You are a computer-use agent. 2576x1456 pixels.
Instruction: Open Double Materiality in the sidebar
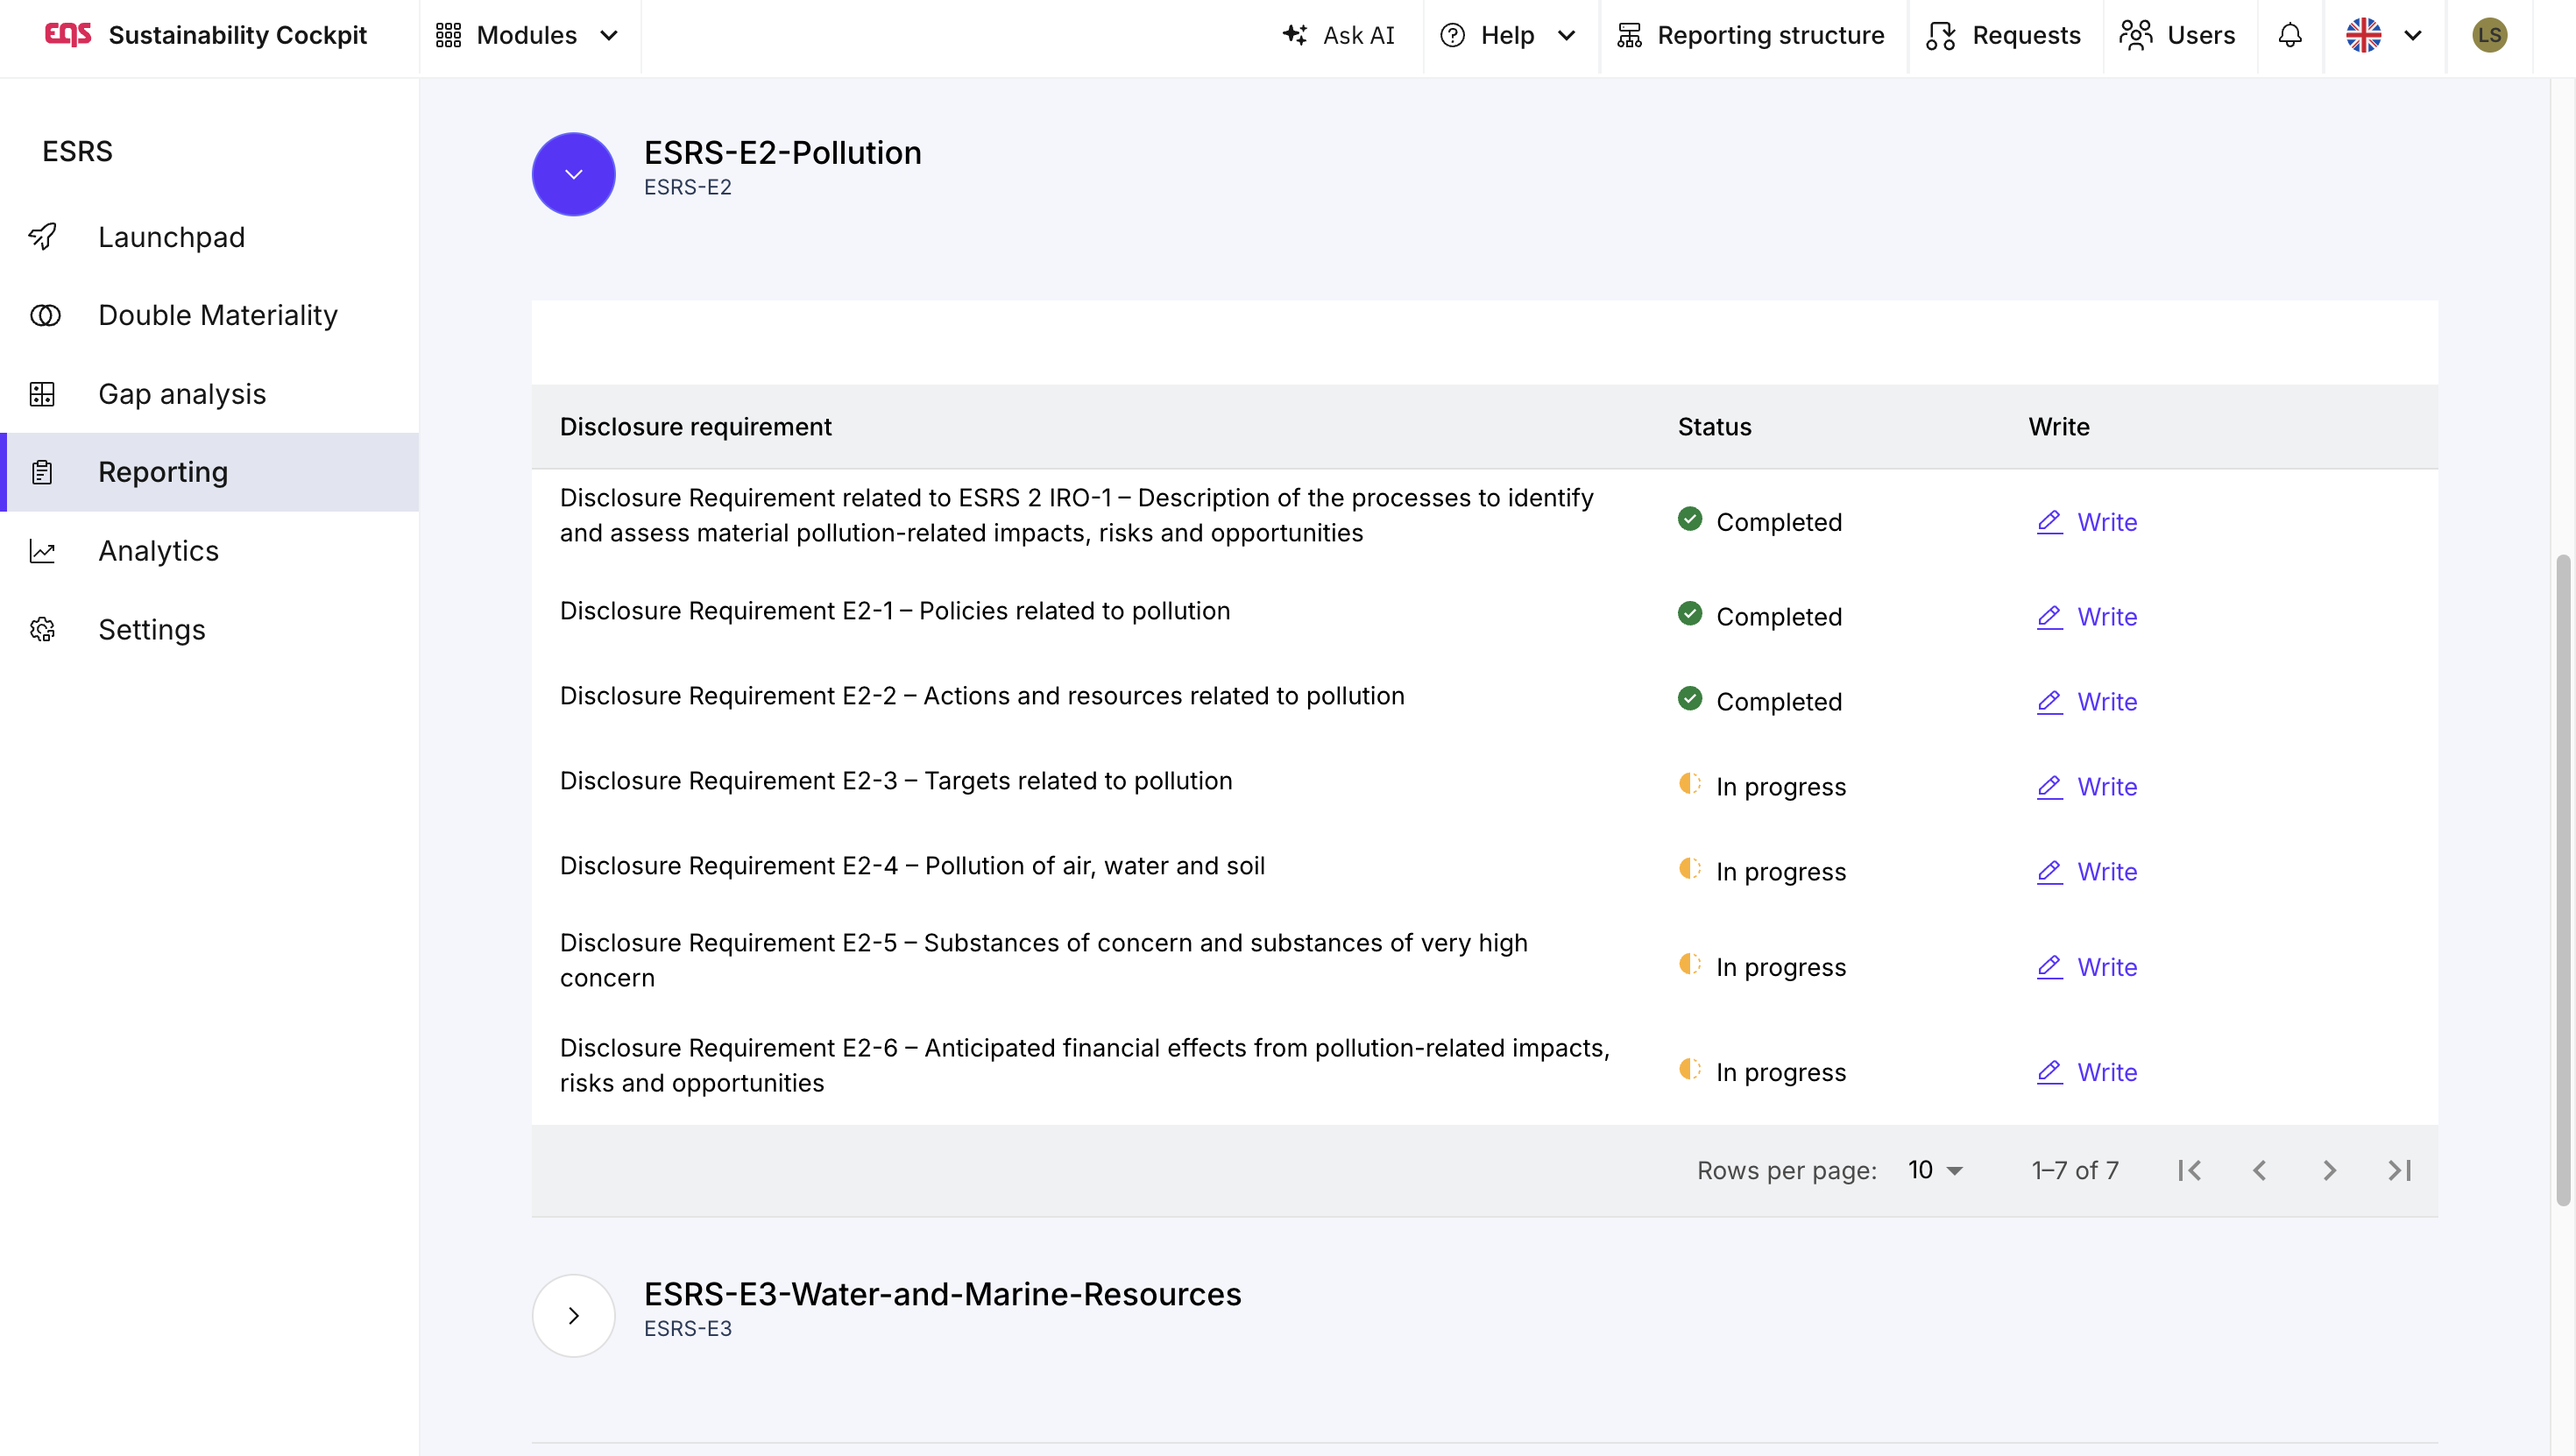(x=210, y=315)
